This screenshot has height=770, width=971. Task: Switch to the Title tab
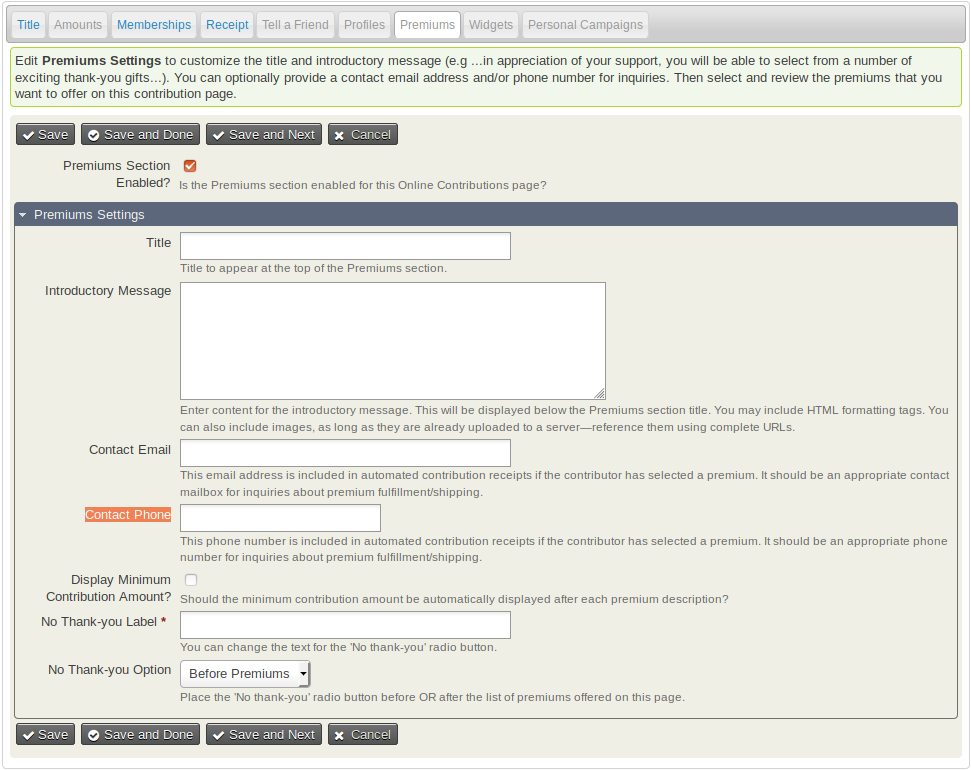[x=29, y=25]
